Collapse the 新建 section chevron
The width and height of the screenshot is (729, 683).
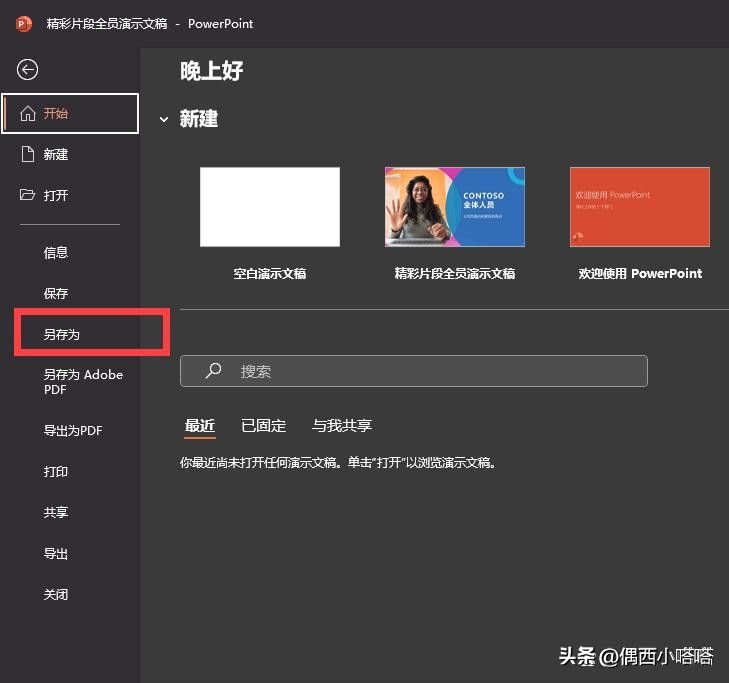164,119
